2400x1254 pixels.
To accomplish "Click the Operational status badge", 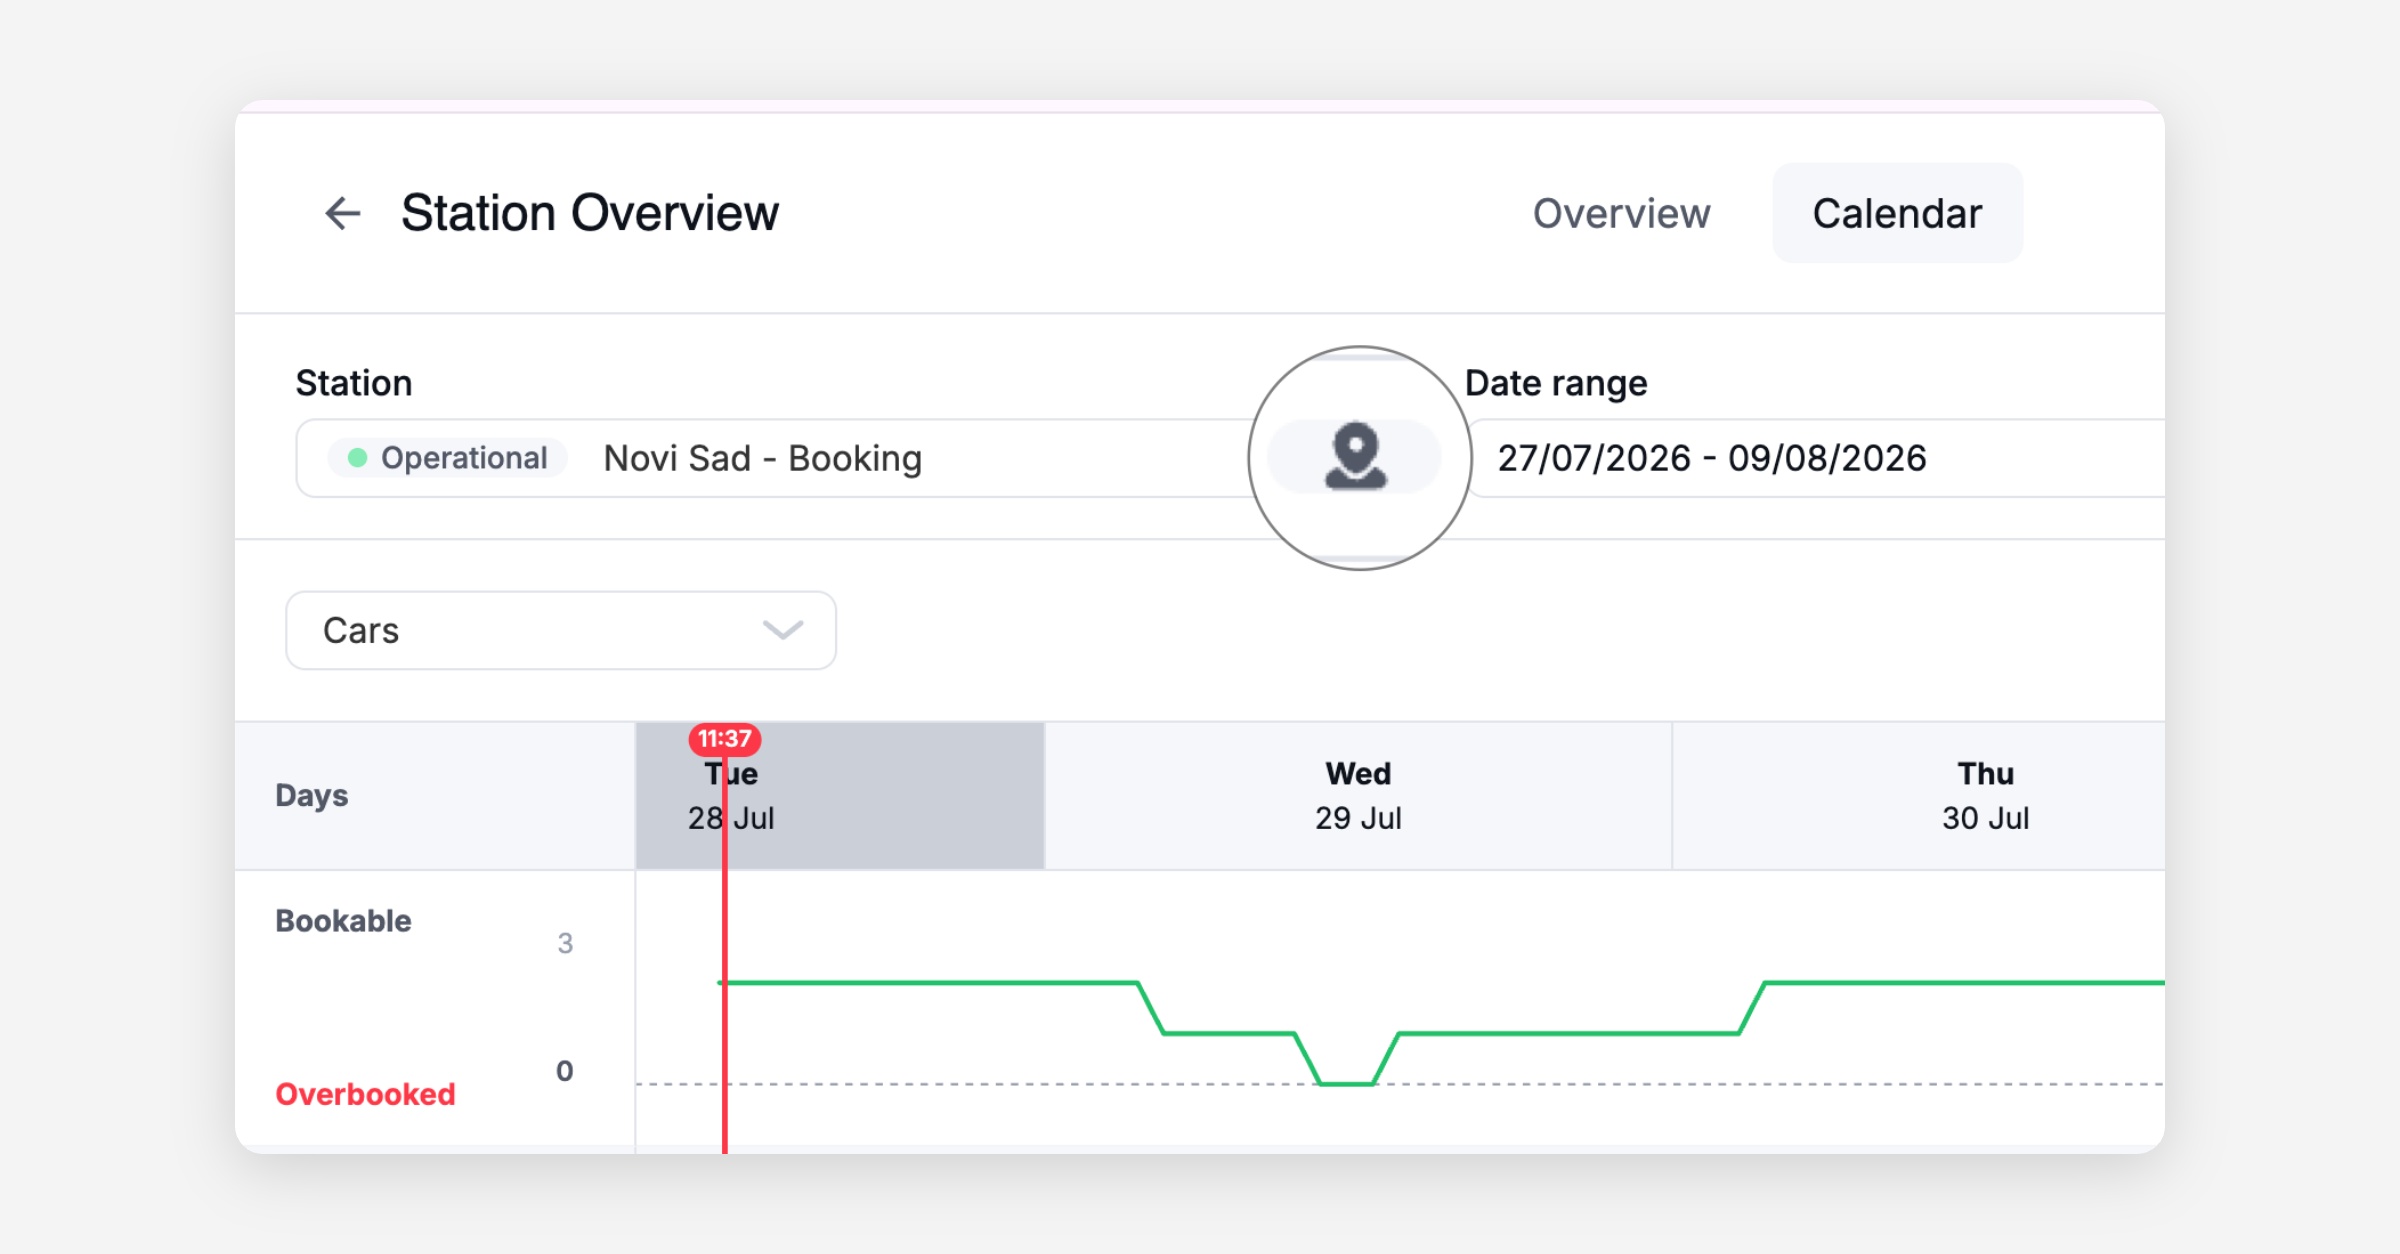I will coord(448,458).
